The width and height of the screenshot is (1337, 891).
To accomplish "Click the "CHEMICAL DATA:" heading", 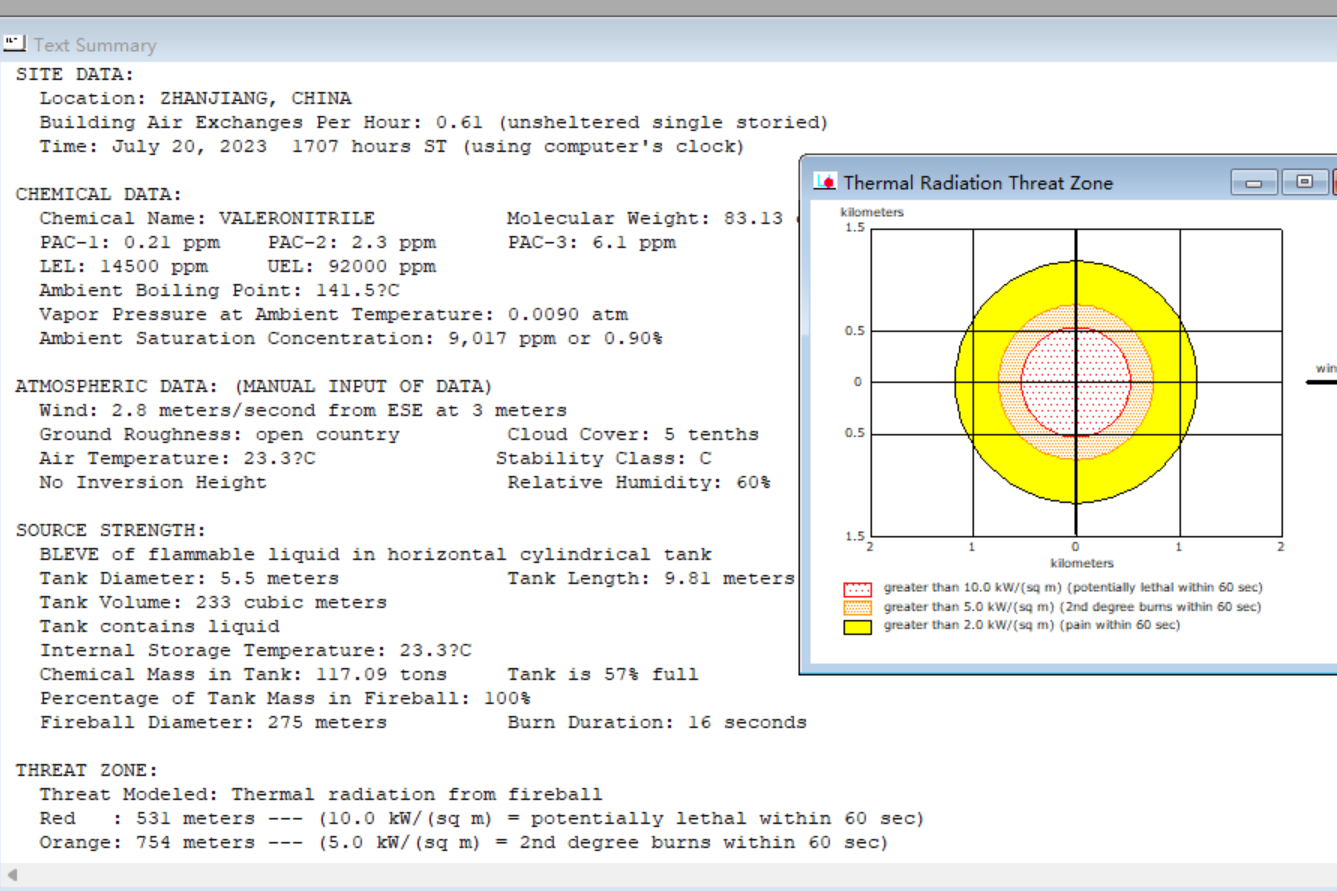I will [x=99, y=194].
